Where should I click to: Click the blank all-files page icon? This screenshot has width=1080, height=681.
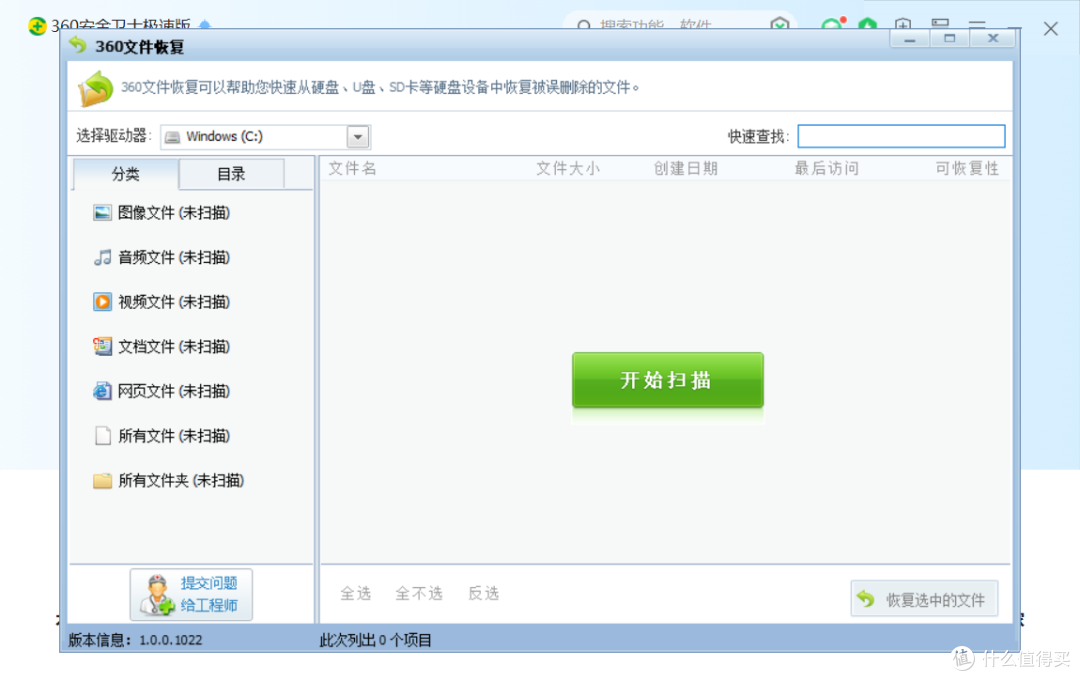point(103,436)
